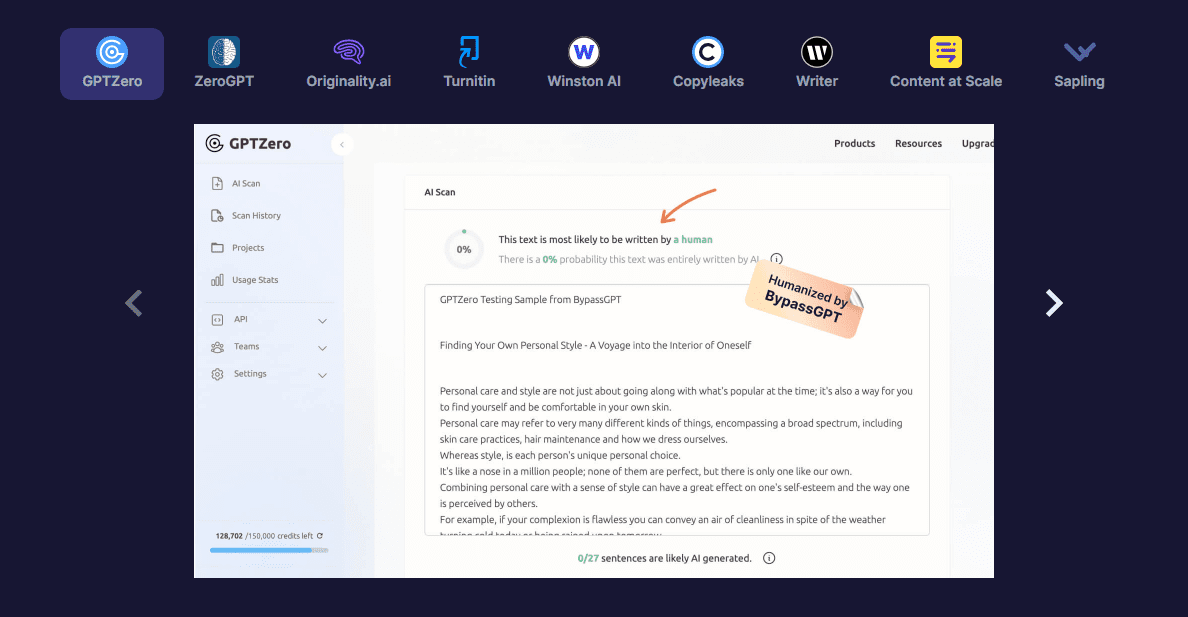Click the Content at Scale yellow icon

(946, 52)
